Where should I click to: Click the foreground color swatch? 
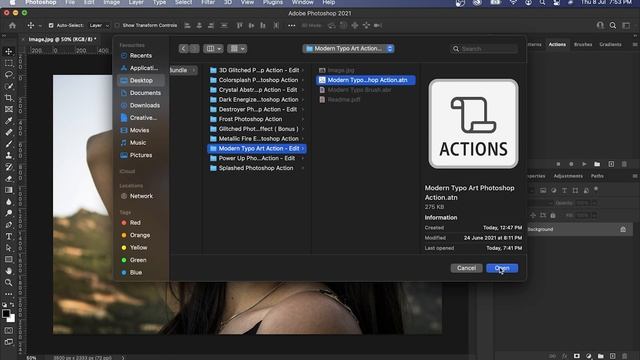[6, 313]
